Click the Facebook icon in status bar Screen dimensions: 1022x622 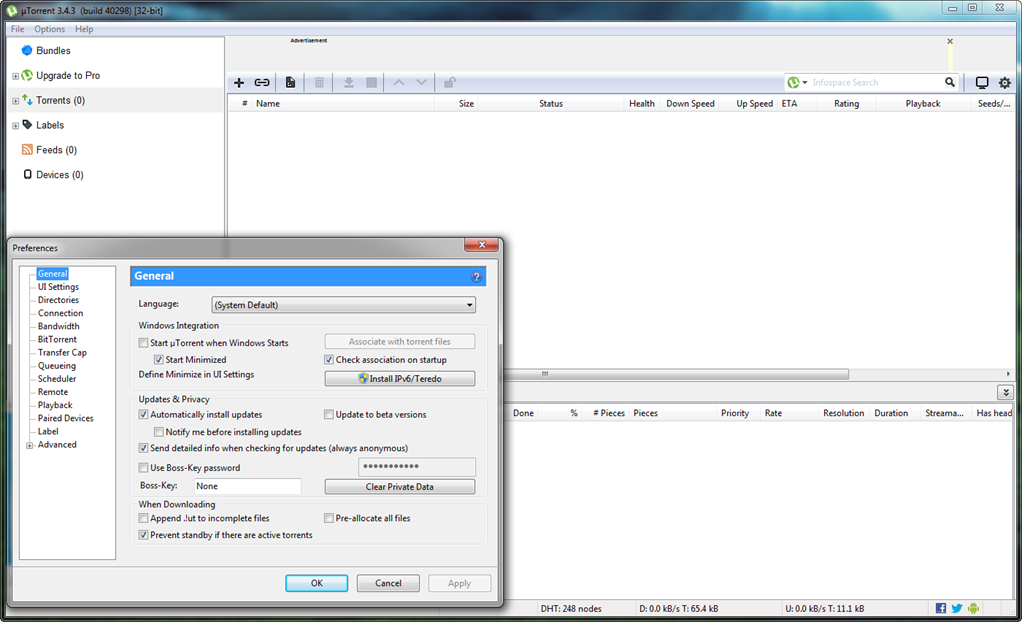(941, 608)
